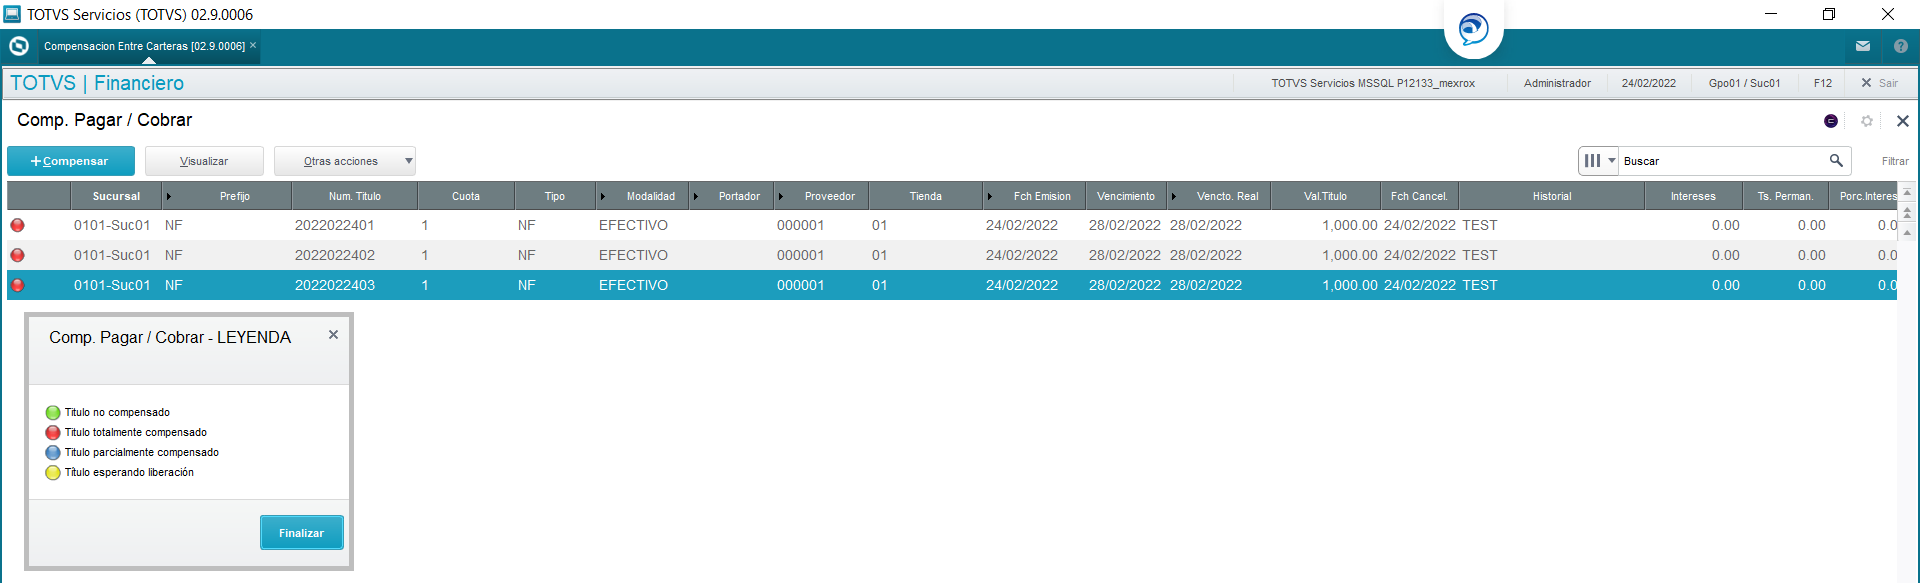Click the sort arrow before Prefijo header
The image size is (1920, 583).
(168, 196)
